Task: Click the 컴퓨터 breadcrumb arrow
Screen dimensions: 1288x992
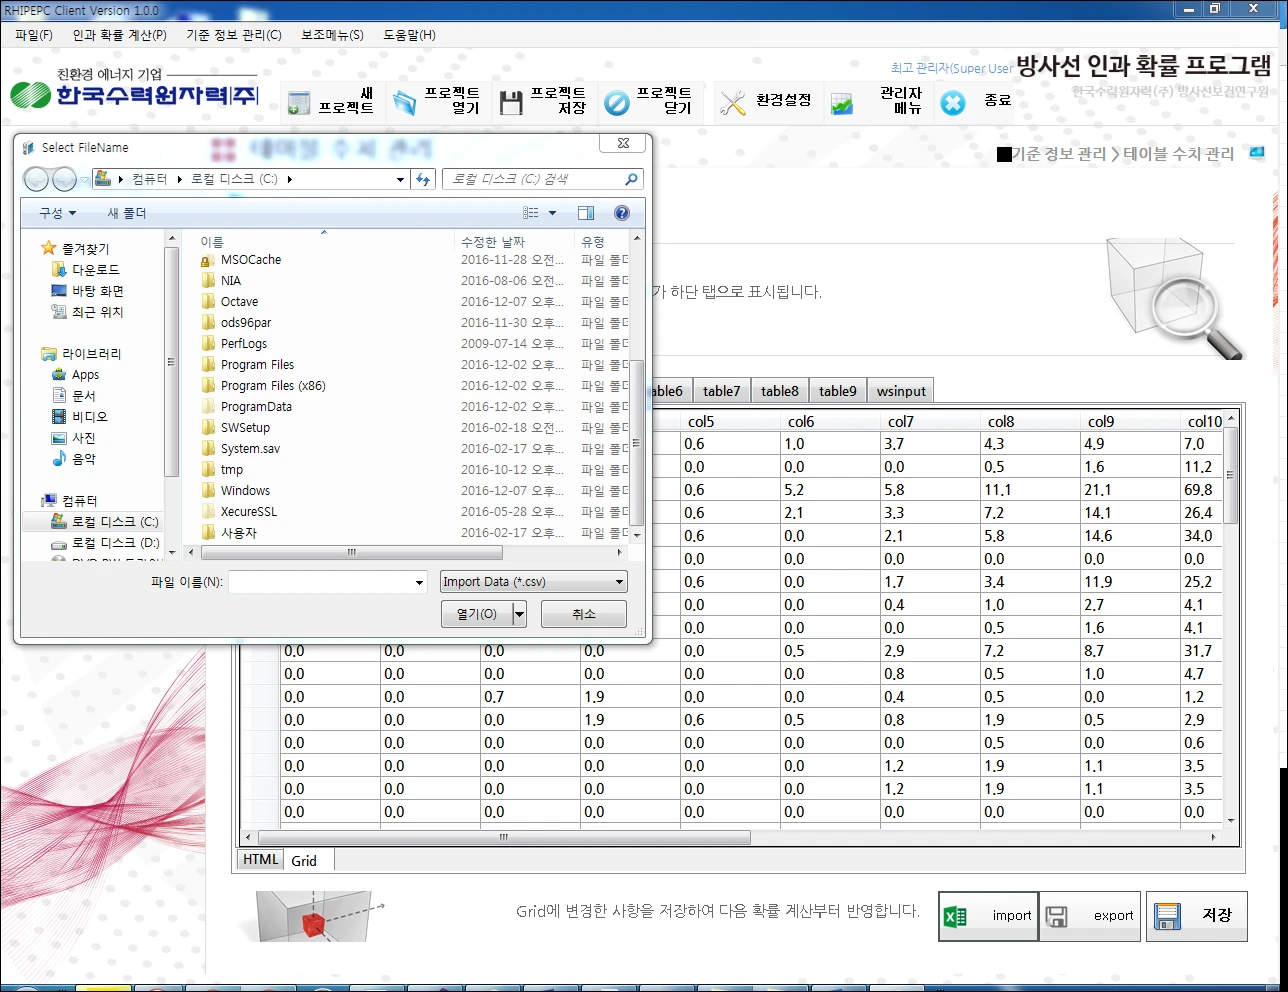Action: point(180,179)
